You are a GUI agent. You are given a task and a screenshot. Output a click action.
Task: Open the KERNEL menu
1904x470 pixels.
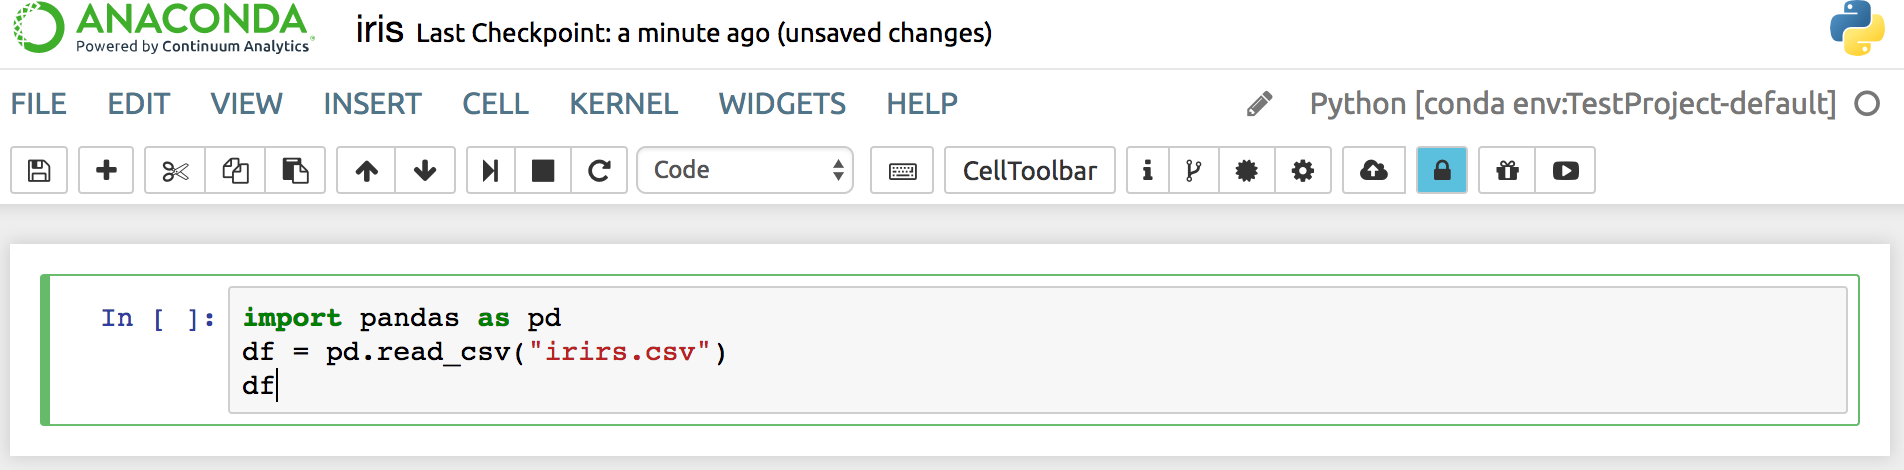[x=624, y=103]
